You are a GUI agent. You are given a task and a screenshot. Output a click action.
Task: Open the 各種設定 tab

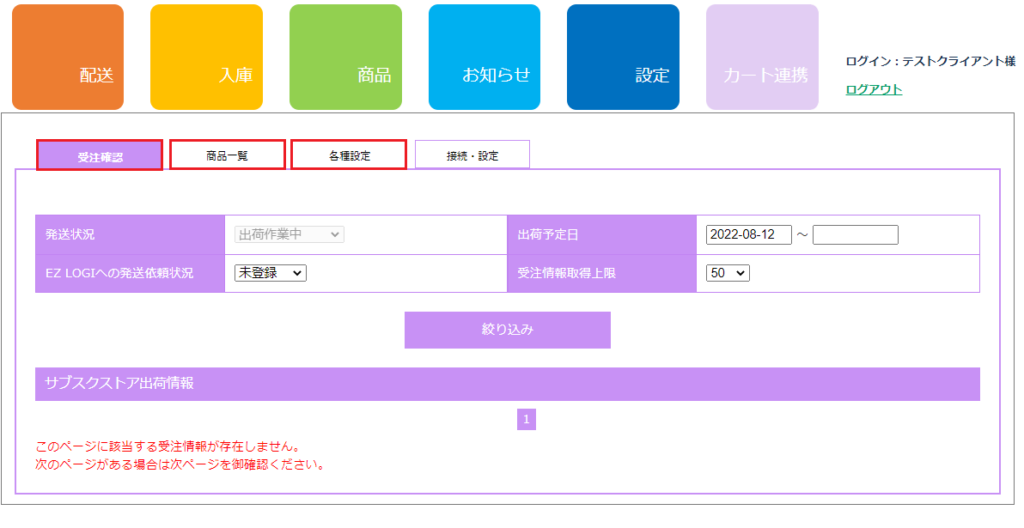[348, 155]
